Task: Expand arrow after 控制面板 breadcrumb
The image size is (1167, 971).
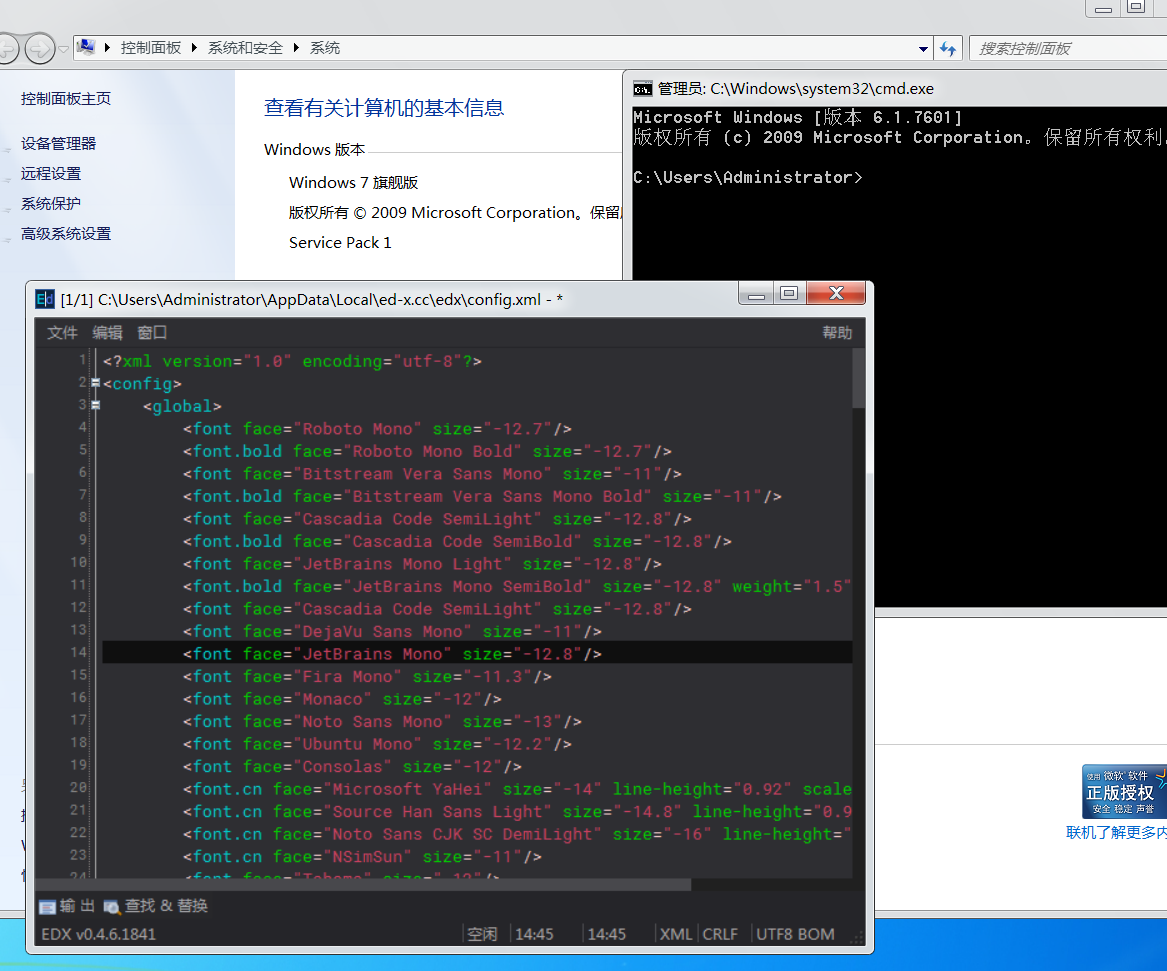Action: coord(194,48)
